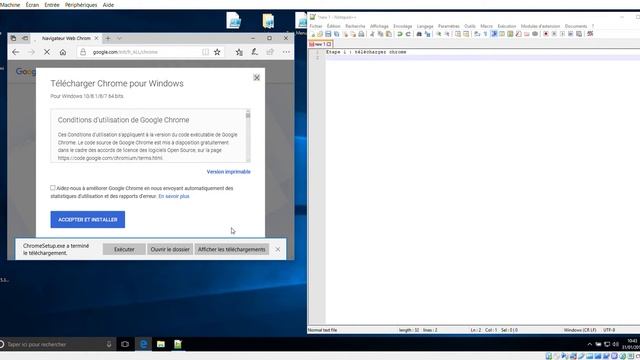Open File Explorer from the taskbar
The height and width of the screenshot is (360, 640).
pyautogui.click(x=161, y=344)
